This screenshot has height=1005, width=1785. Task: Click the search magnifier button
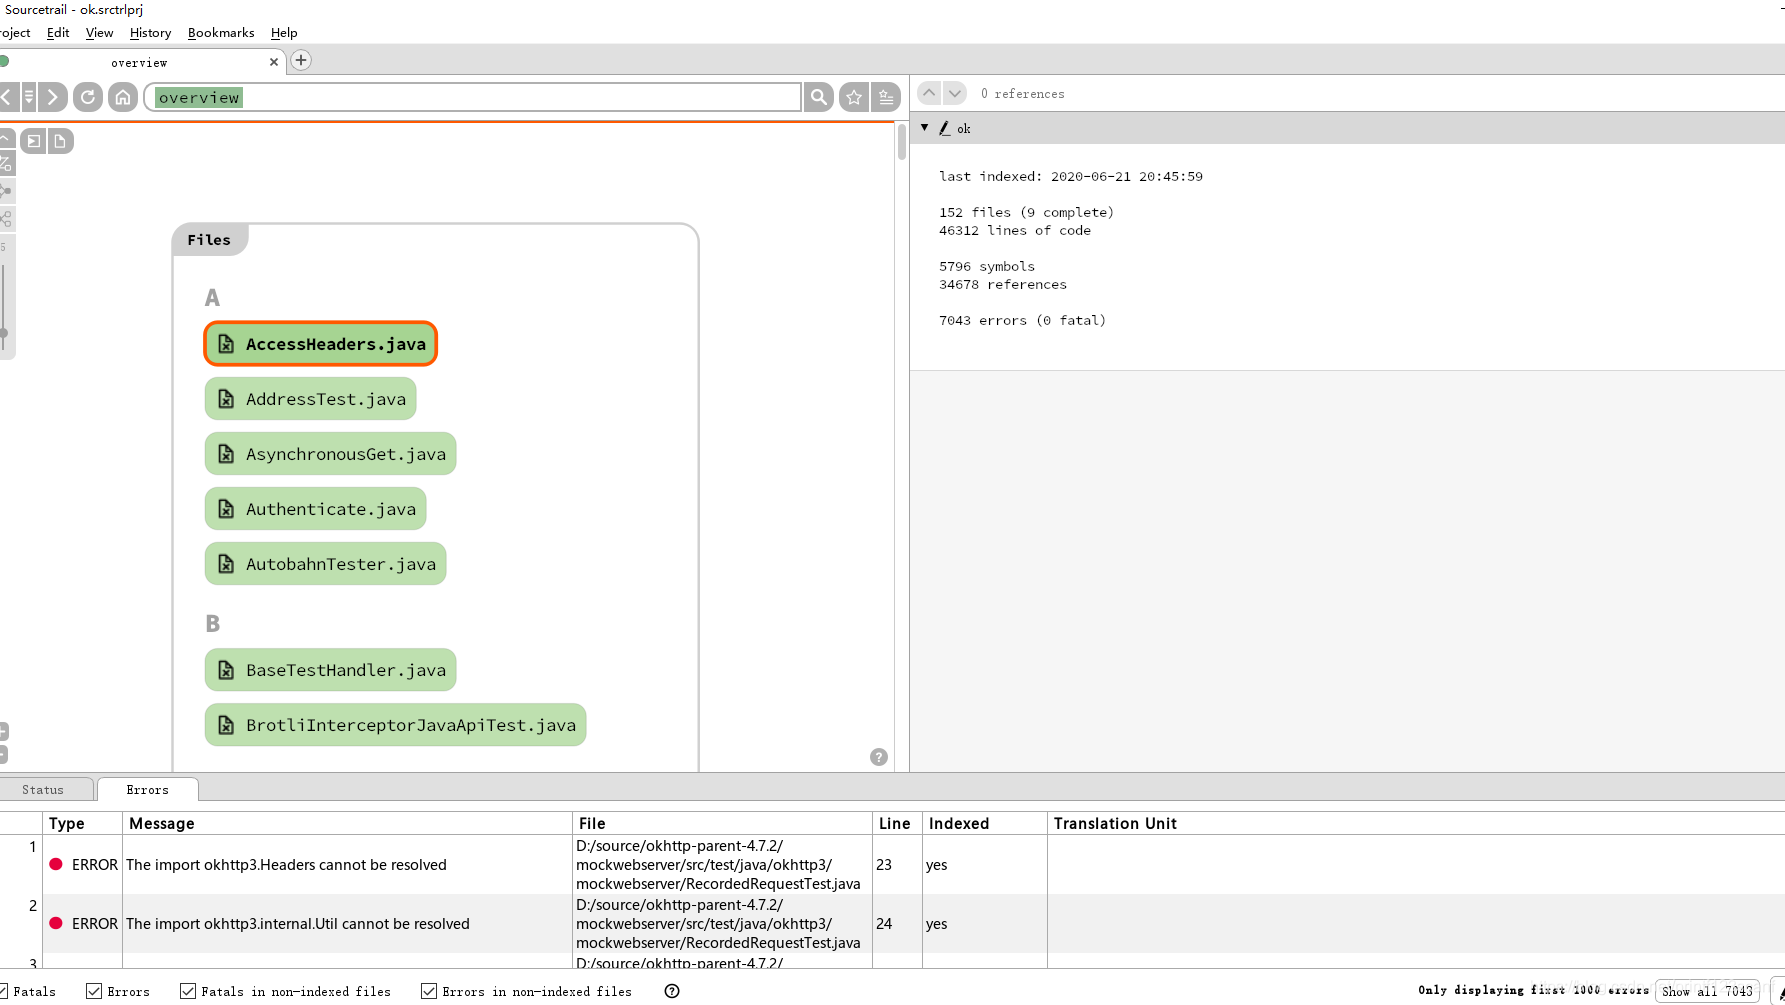pyautogui.click(x=819, y=97)
